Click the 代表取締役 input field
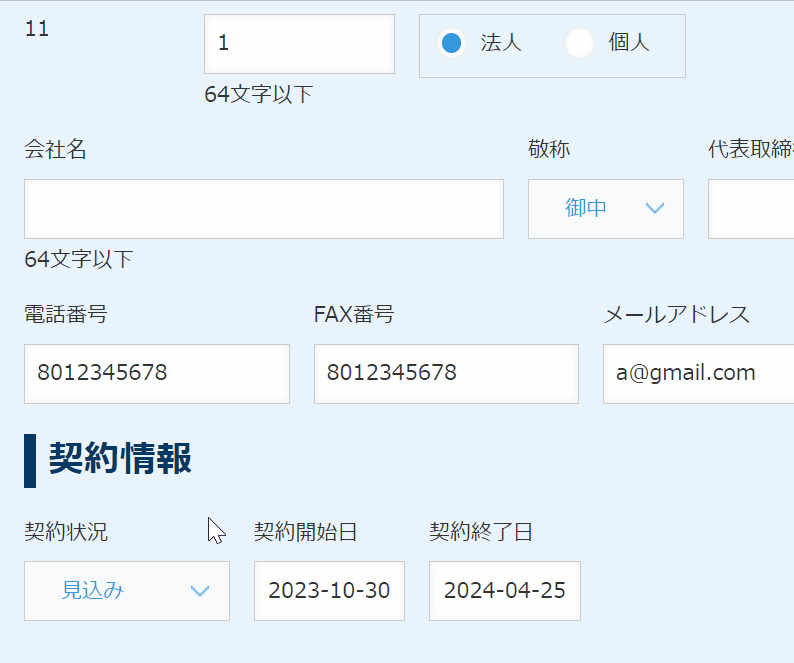This screenshot has width=794, height=663. [751, 209]
